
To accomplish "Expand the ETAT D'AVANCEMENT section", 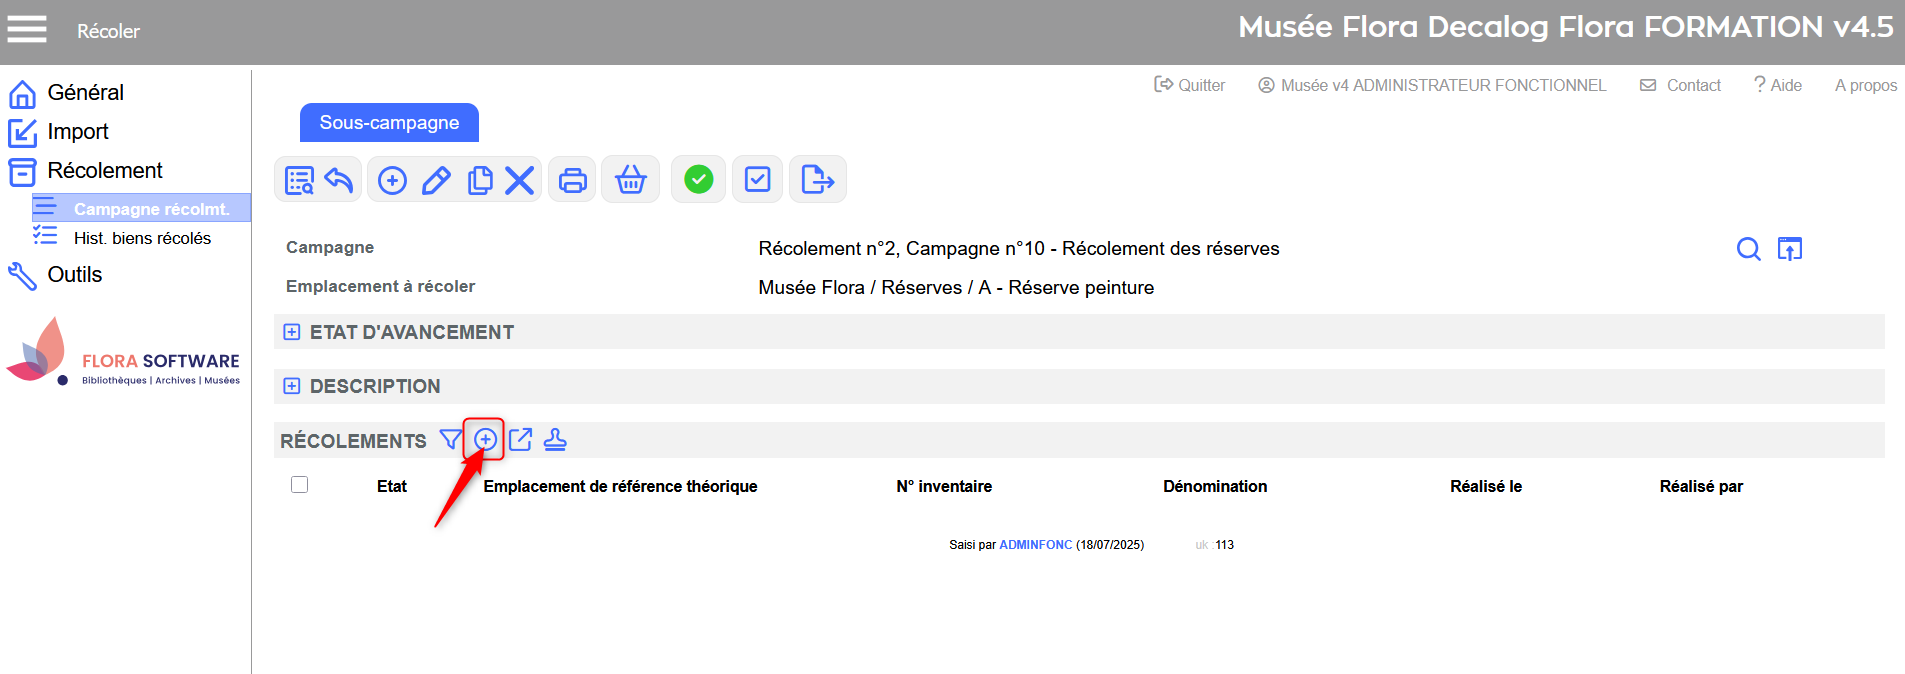I will point(292,332).
